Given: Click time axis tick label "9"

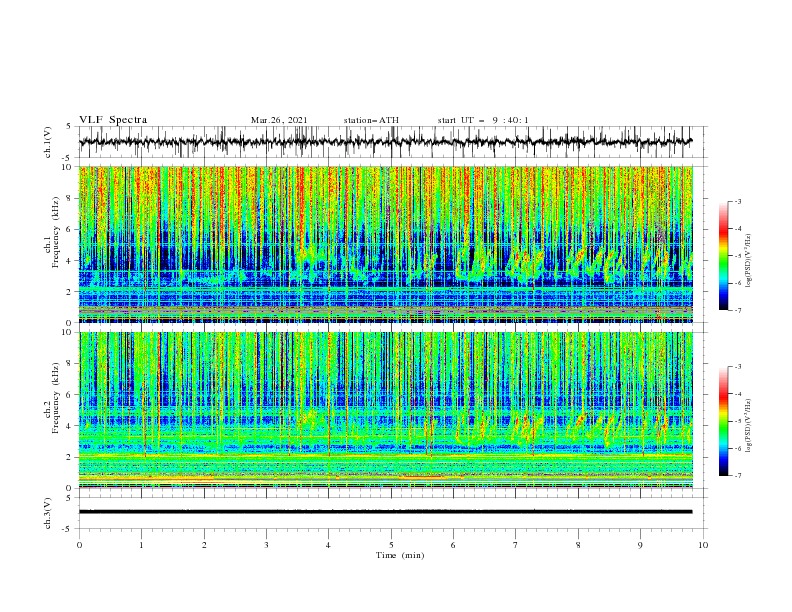Looking at the screenshot, I should pyautogui.click(x=640, y=545).
